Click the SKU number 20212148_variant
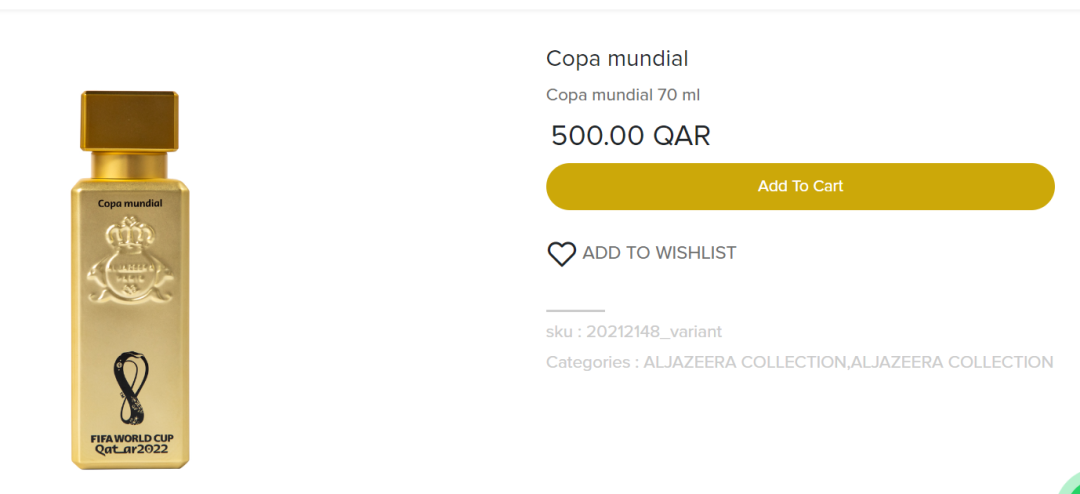The height and width of the screenshot is (494, 1080). (x=654, y=331)
